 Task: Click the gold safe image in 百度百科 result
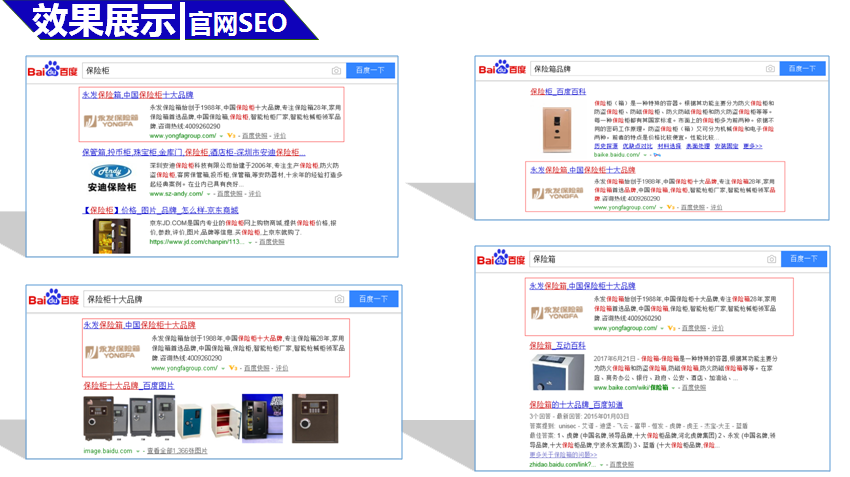click(x=557, y=129)
